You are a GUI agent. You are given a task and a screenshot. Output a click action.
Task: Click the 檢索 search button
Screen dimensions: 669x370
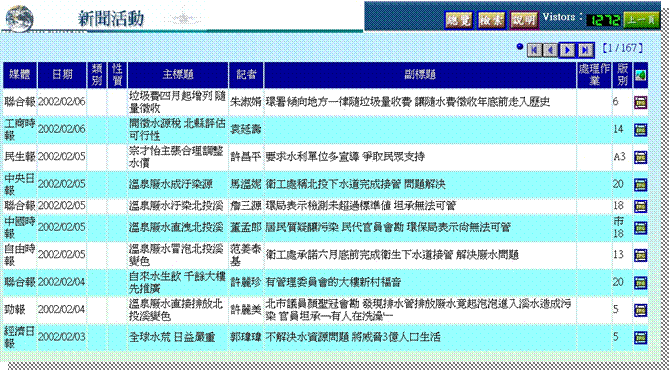tap(492, 20)
